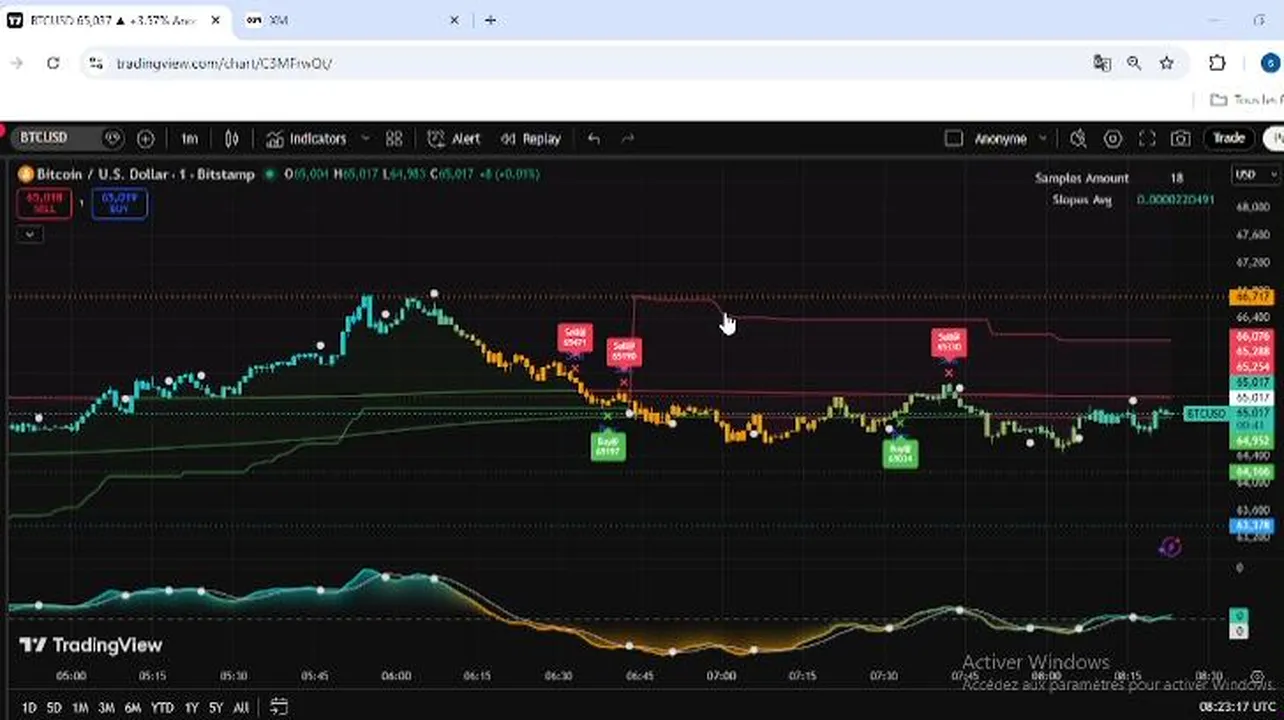Close the BTCUSD browser tab
Image resolution: width=1284 pixels, height=720 pixels.
coord(215,20)
